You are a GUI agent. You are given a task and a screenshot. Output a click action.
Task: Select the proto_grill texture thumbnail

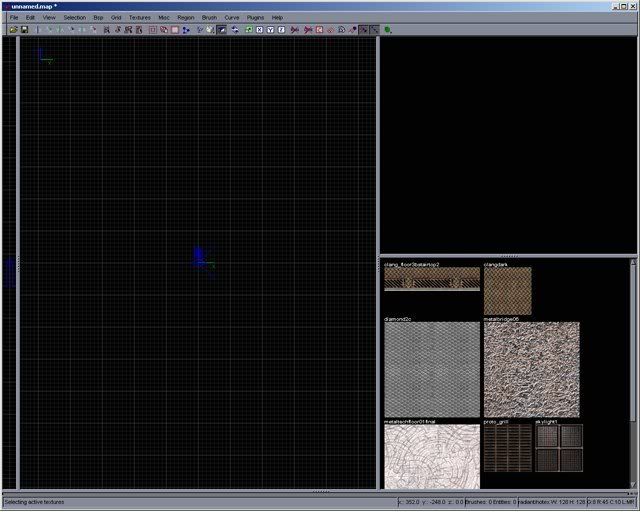(x=508, y=448)
